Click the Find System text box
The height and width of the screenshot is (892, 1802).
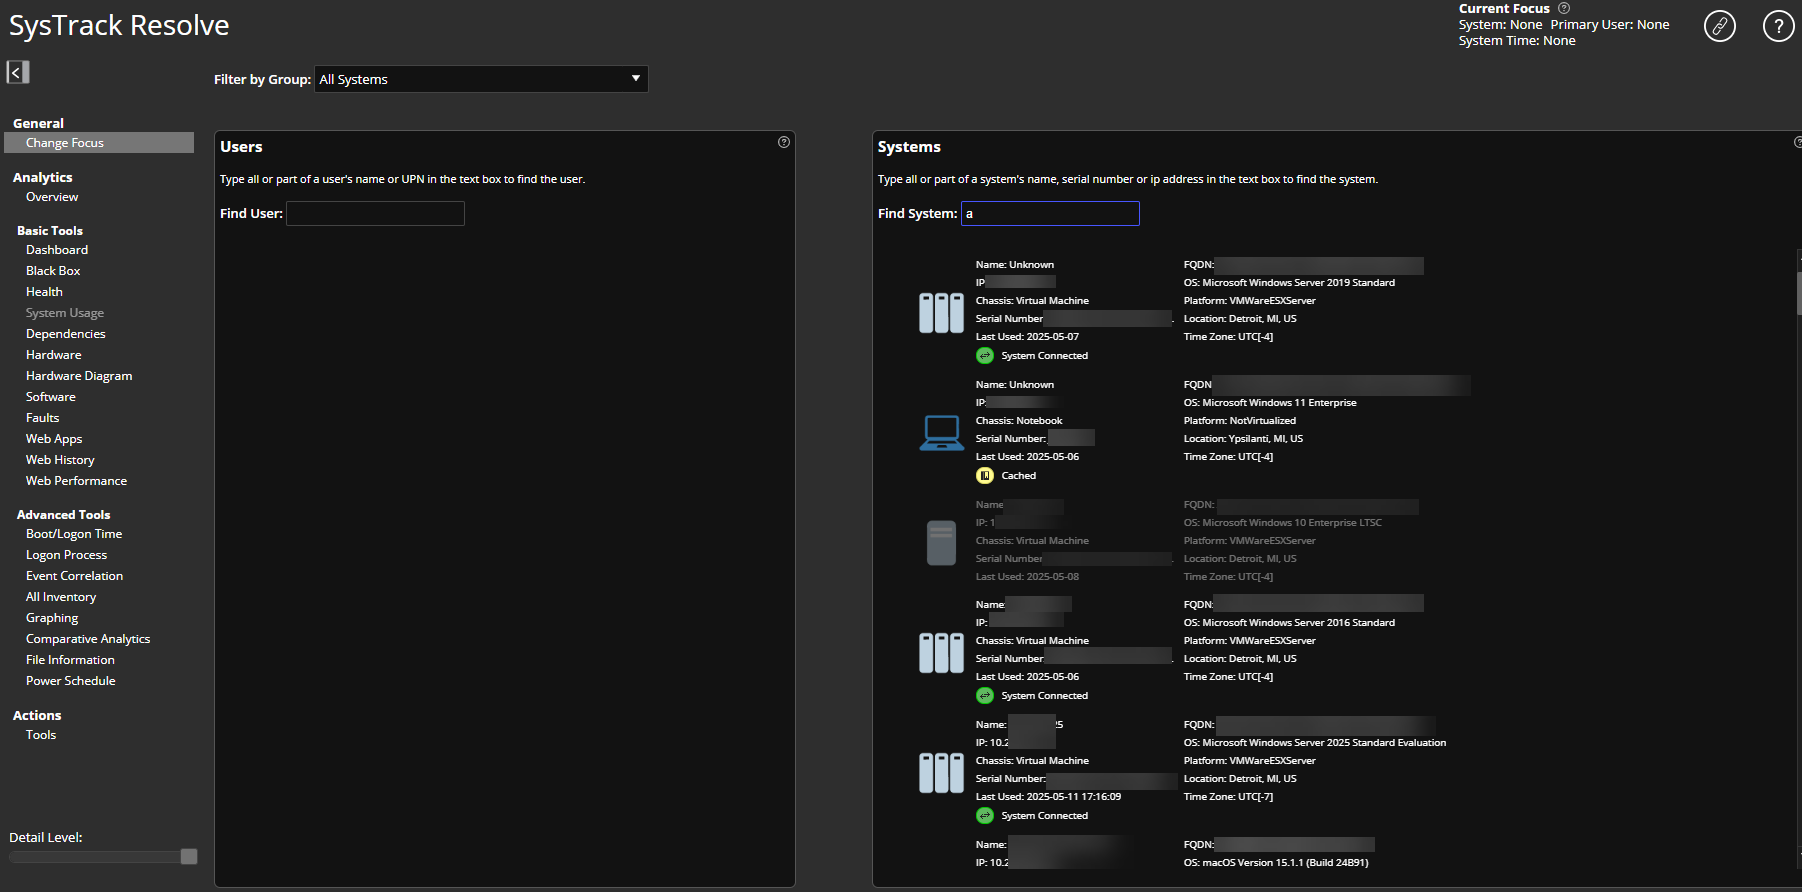pyautogui.click(x=1050, y=213)
